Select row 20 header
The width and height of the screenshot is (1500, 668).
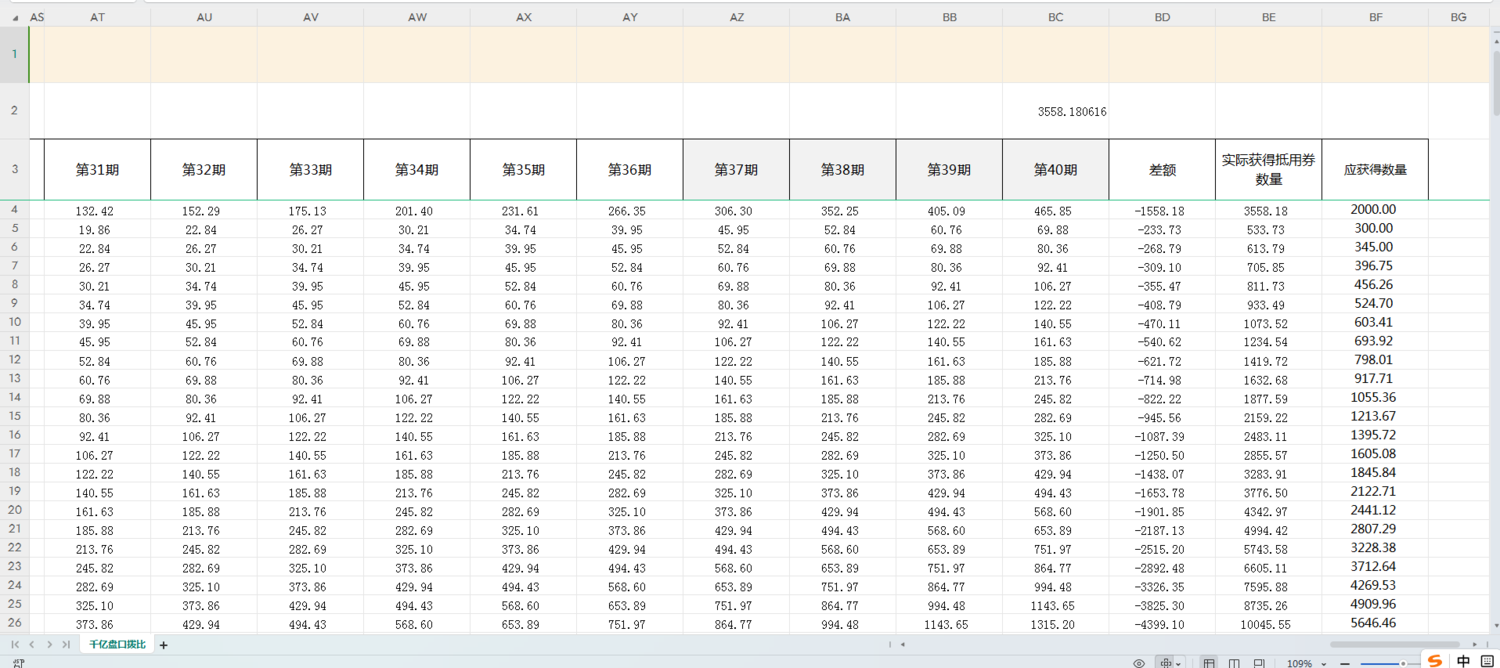(14, 510)
